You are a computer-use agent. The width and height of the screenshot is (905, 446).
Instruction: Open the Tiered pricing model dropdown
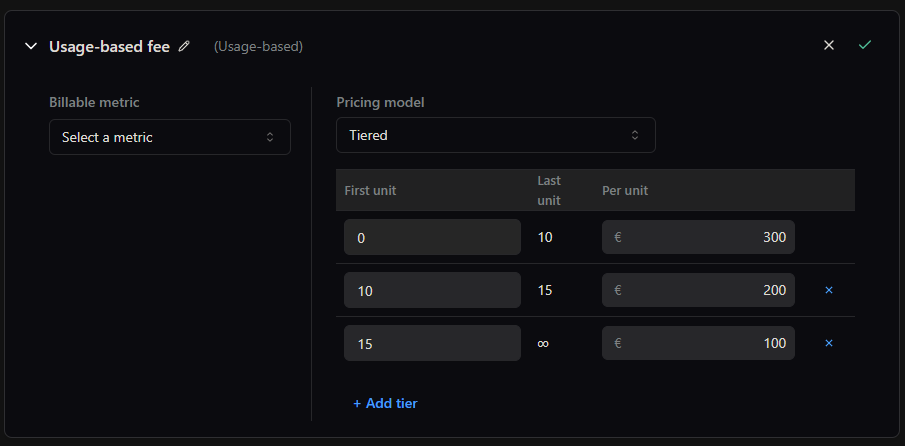tap(496, 135)
